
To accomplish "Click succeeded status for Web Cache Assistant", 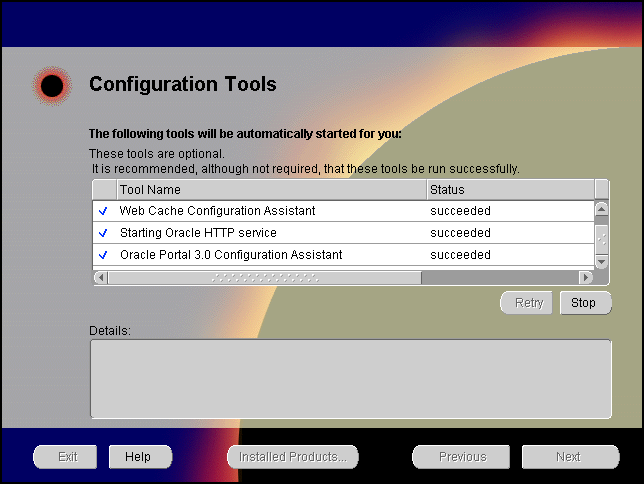I will 460,211.
